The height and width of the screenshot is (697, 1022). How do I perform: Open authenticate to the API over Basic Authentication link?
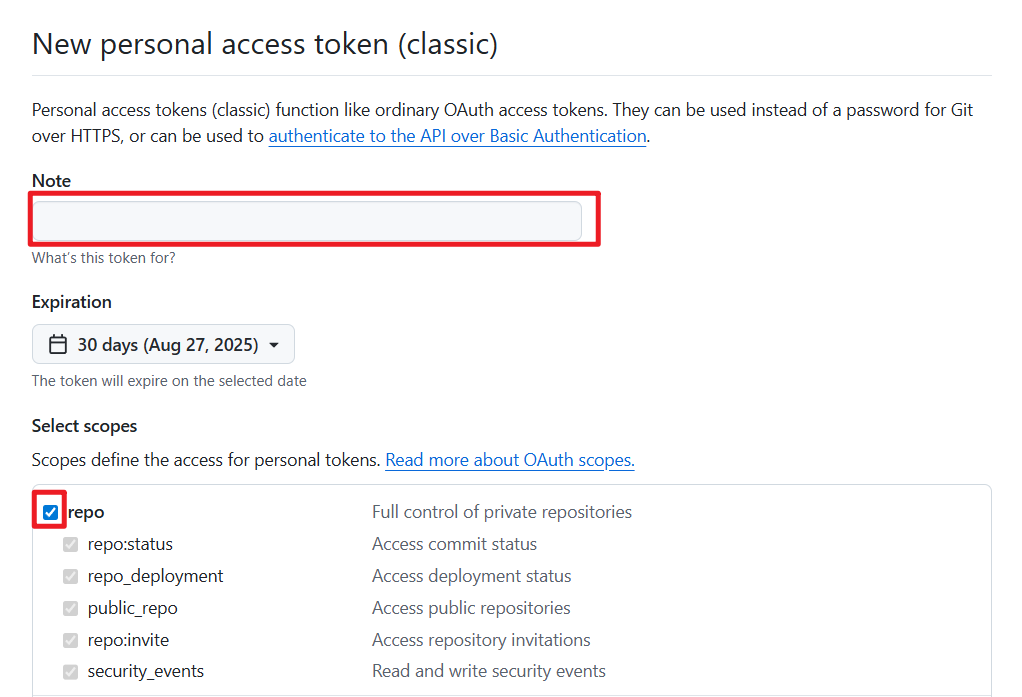pyautogui.click(x=458, y=136)
